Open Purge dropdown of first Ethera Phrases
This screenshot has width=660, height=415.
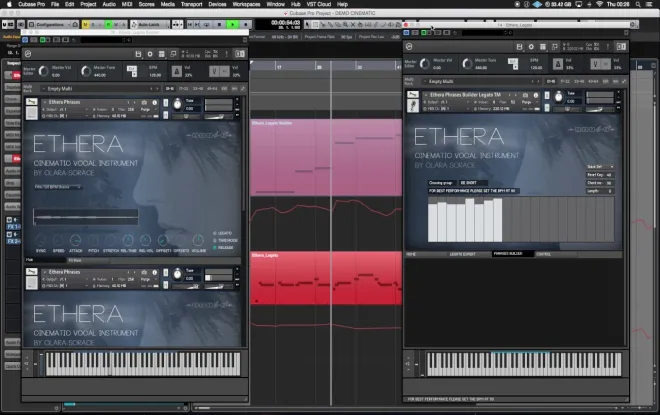(x=147, y=109)
